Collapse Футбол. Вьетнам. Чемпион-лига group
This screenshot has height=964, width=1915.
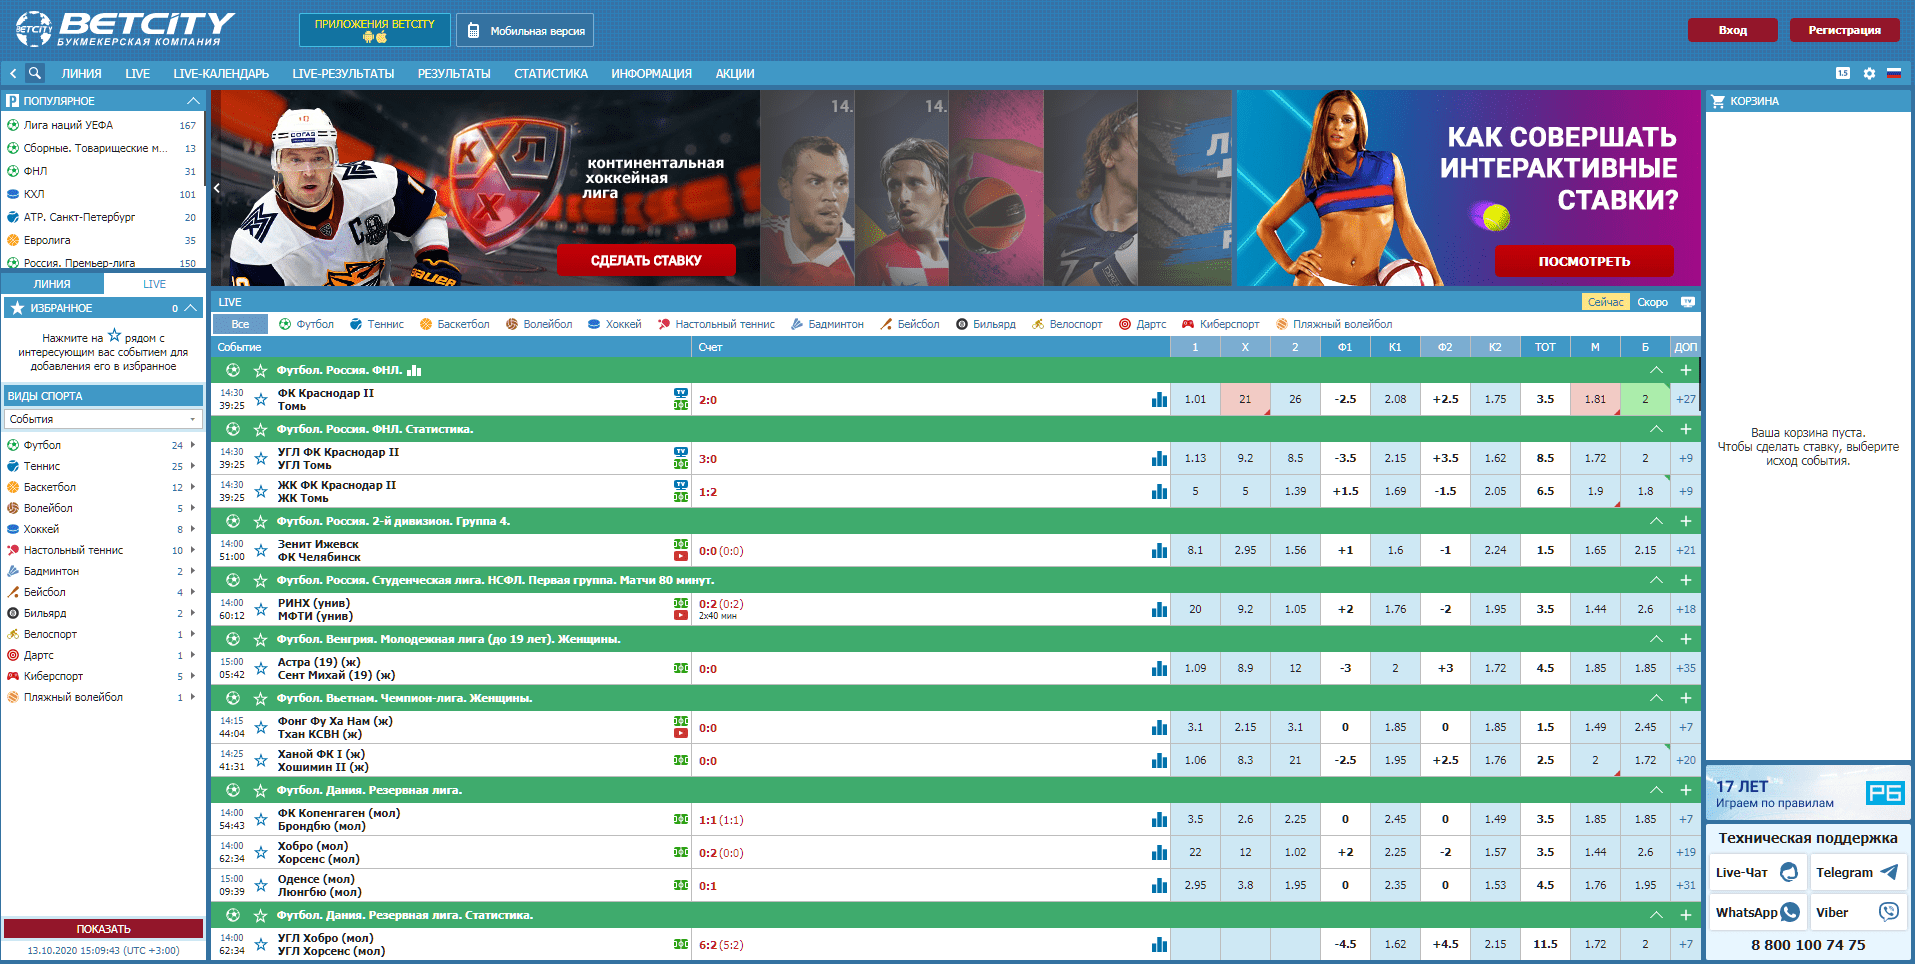tap(1656, 698)
